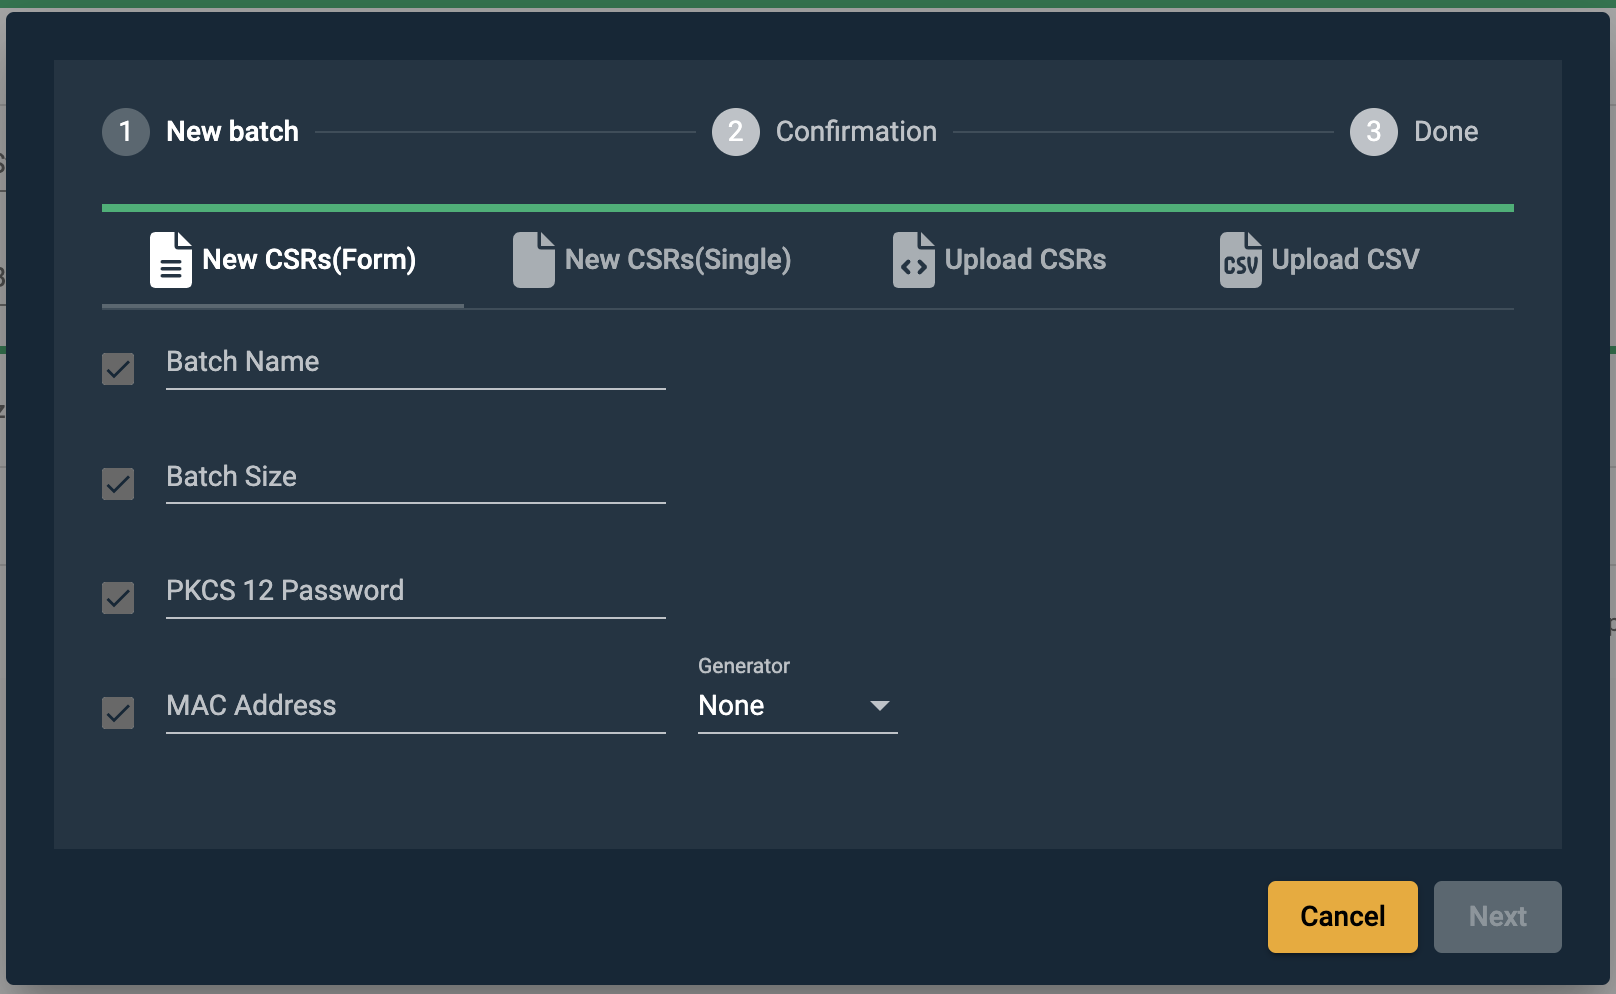Uncheck the Batch Name checkbox
The image size is (1616, 994).
tap(117, 369)
